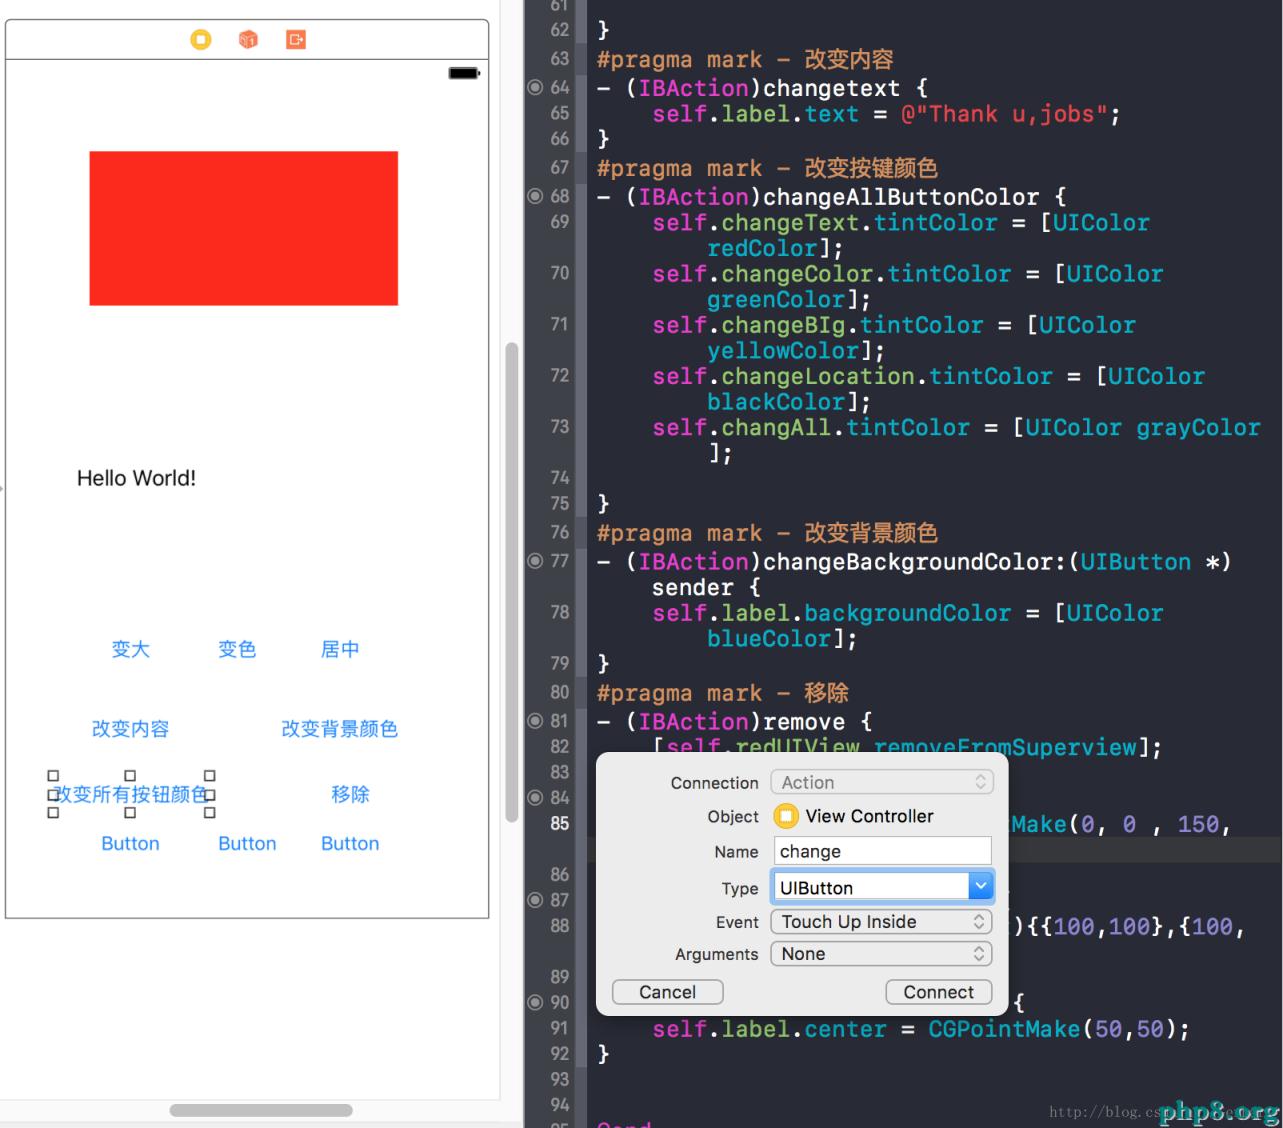Click the horizontal scrollbar below the canvas
The height and width of the screenshot is (1128, 1283).
tap(260, 1110)
